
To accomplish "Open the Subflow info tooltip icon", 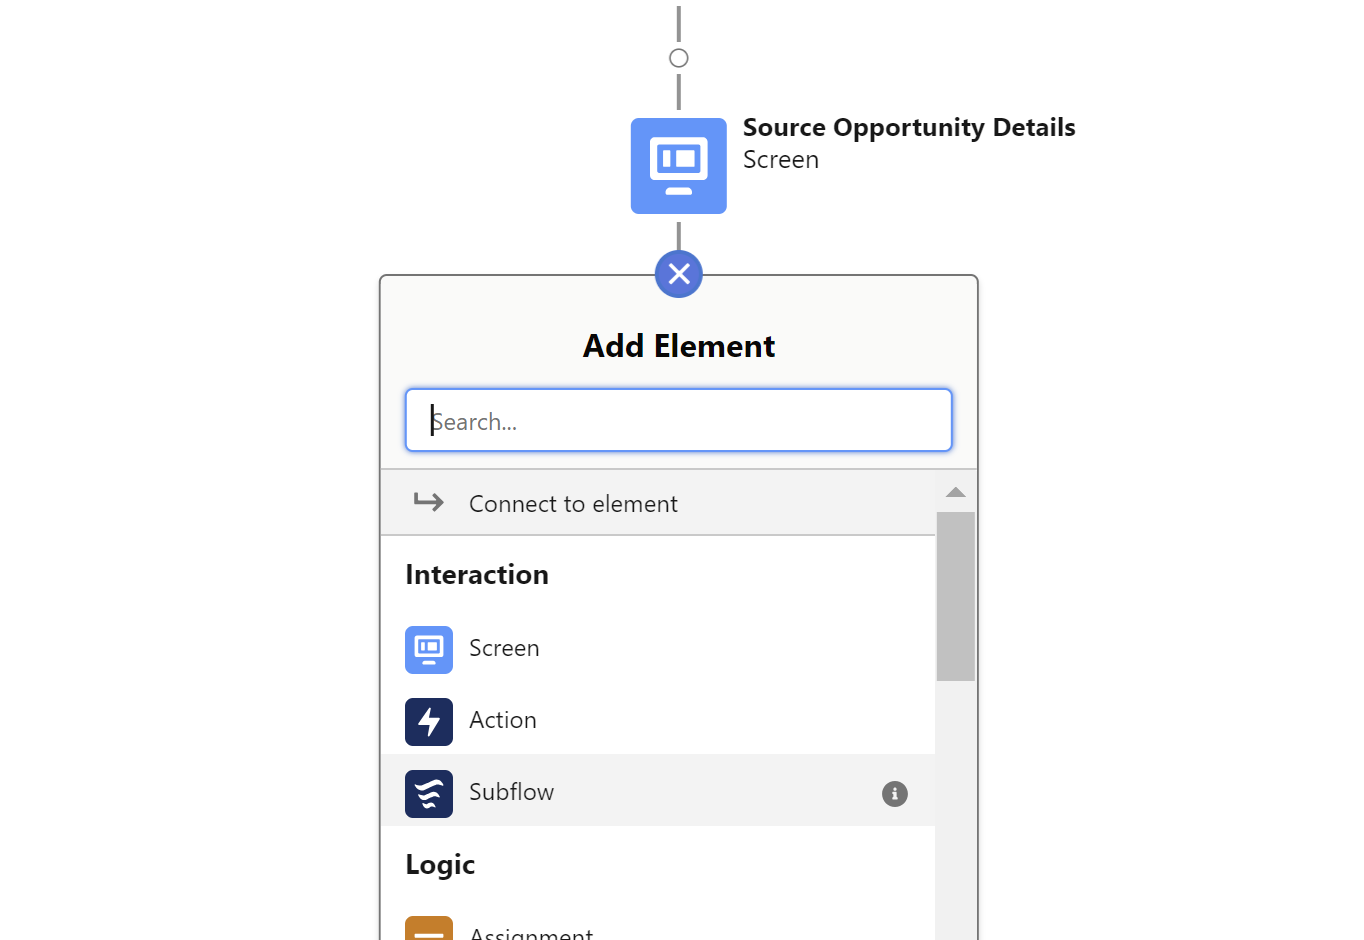I will click(895, 794).
